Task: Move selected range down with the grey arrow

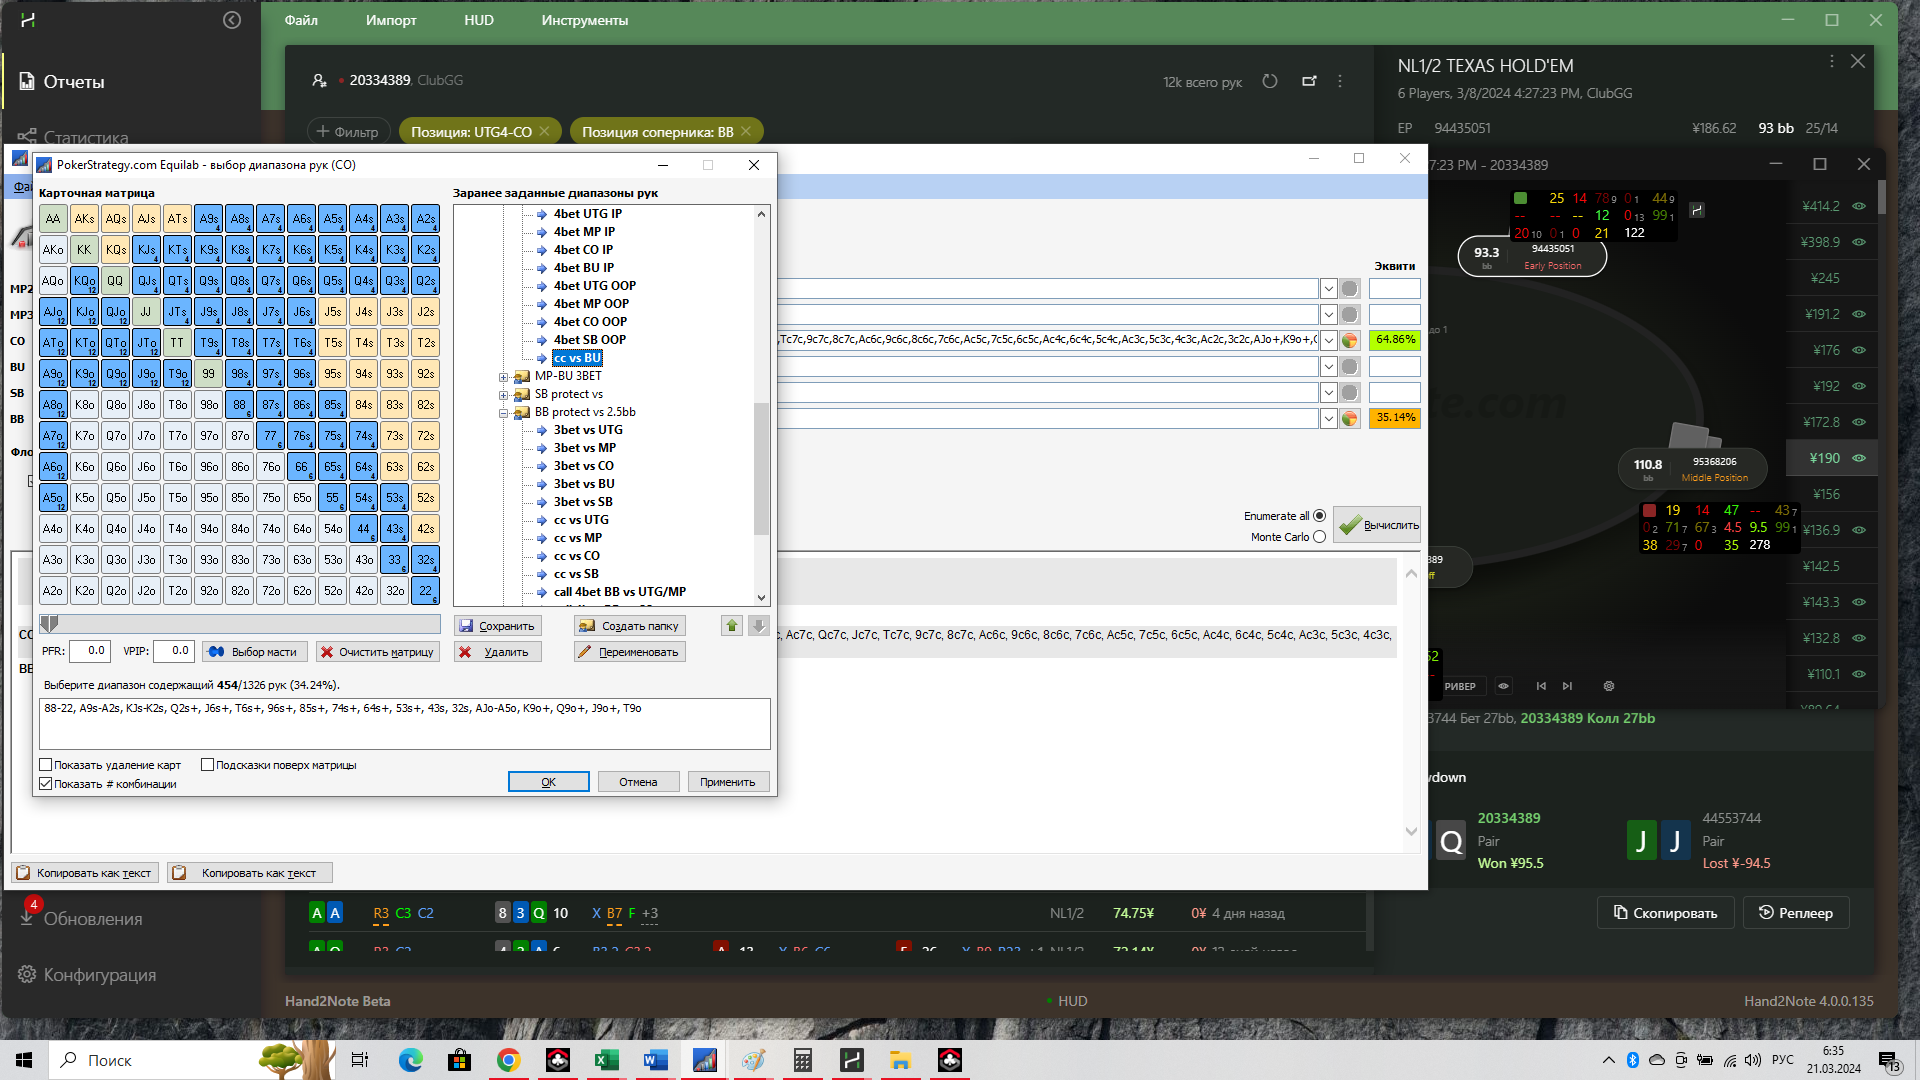Action: point(759,626)
